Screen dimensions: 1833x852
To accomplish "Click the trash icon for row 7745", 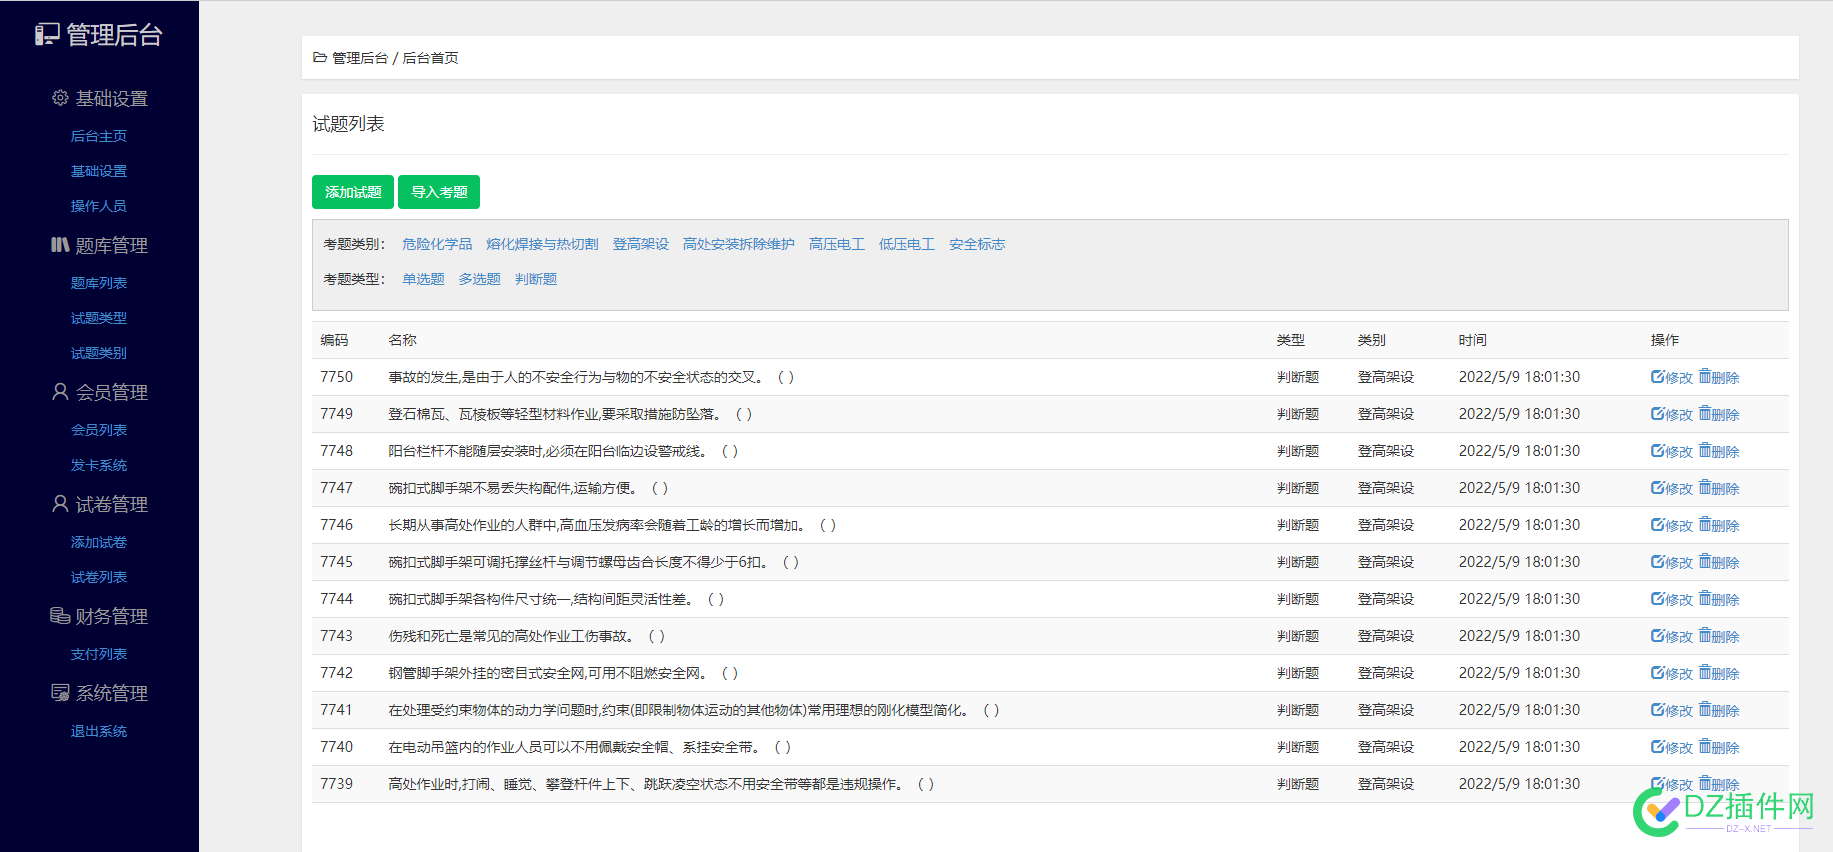I will (x=1705, y=561).
